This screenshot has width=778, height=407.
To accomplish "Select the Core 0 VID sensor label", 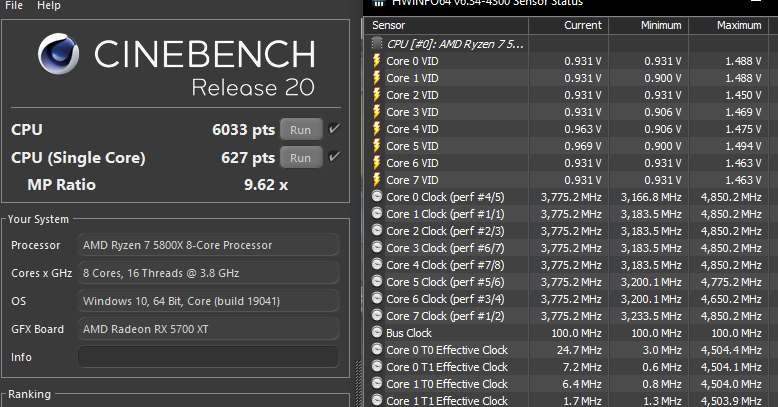I will (412, 61).
